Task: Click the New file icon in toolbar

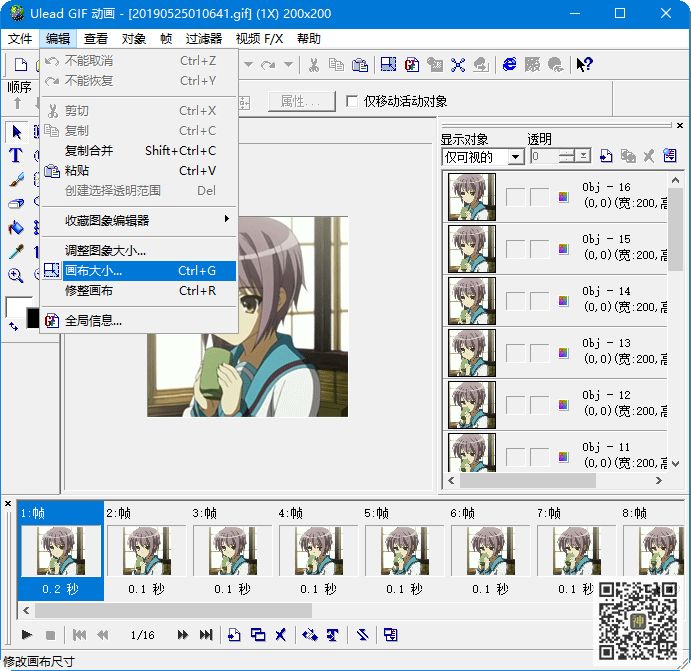Action: pyautogui.click(x=21, y=65)
